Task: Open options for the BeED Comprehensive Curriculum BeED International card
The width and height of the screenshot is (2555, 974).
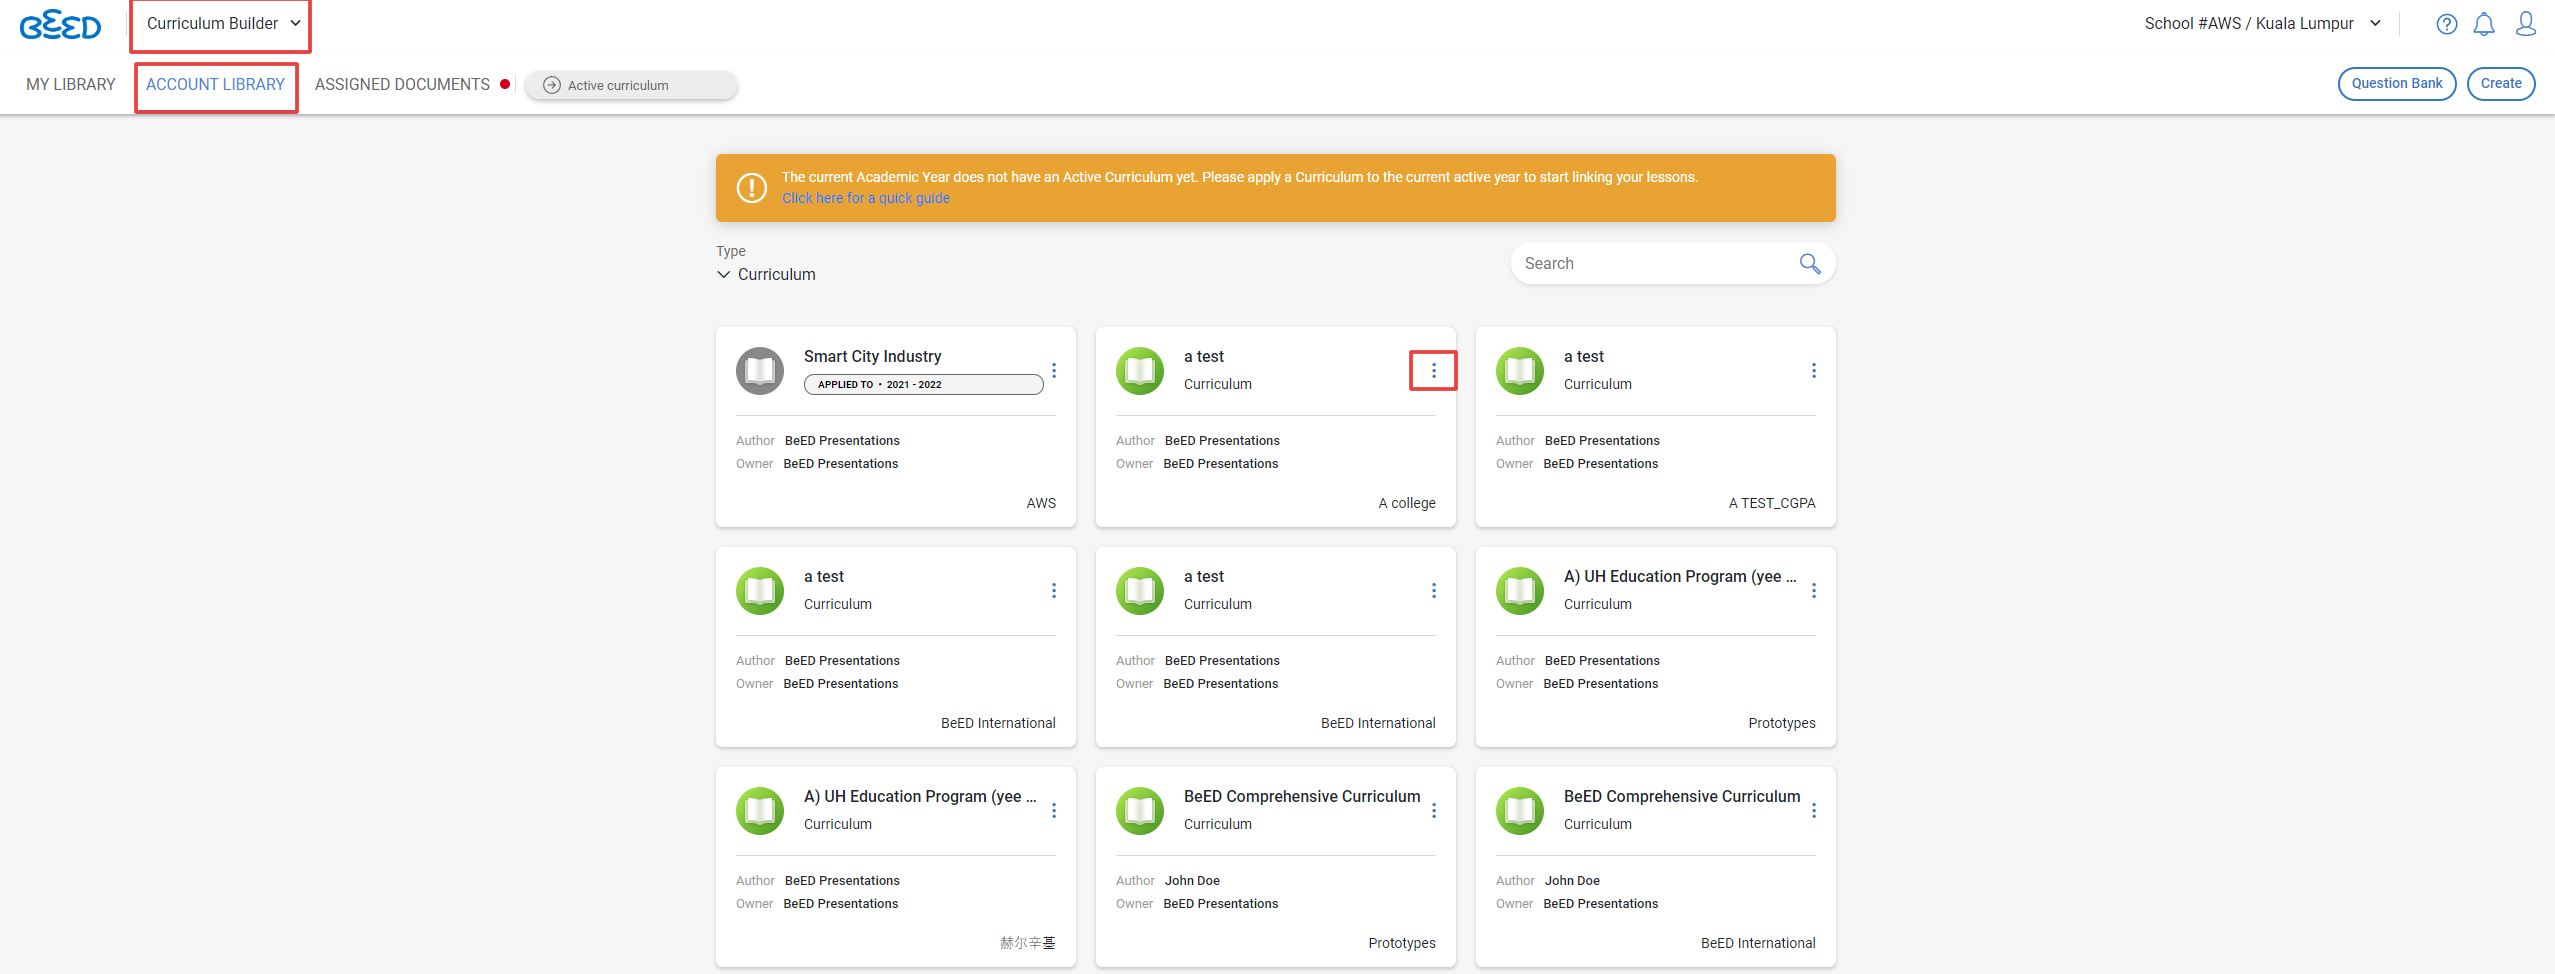Action: pos(1813,810)
